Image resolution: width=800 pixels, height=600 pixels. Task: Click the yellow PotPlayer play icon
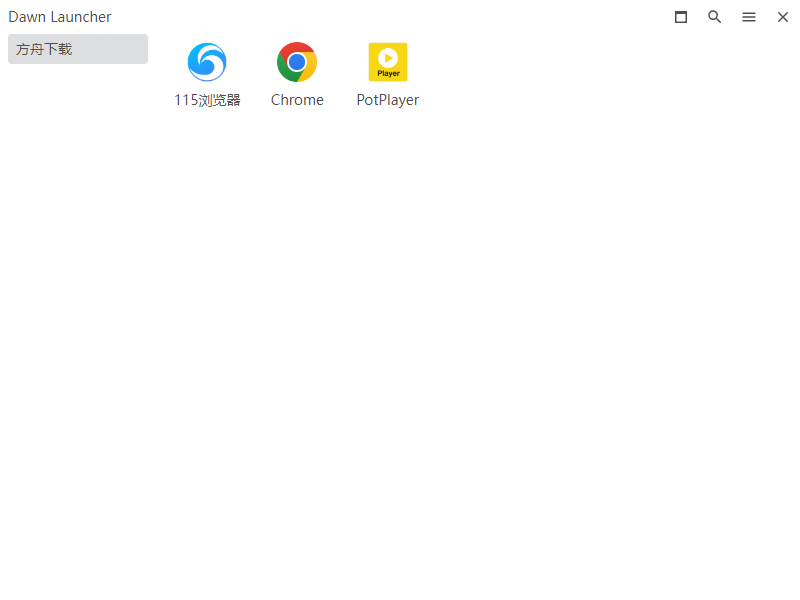pyautogui.click(x=388, y=62)
